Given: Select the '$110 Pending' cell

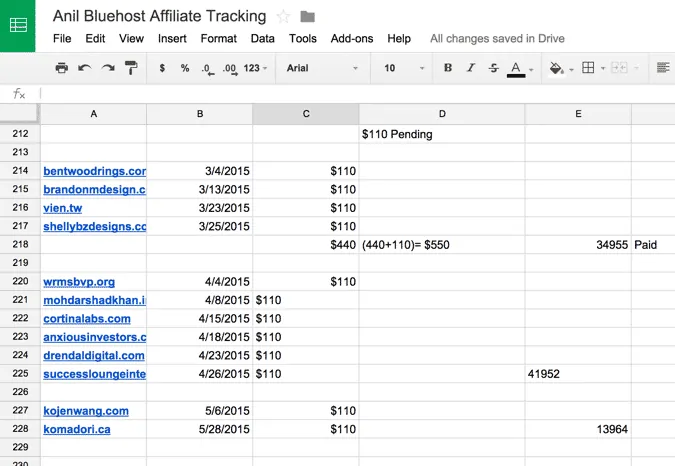Looking at the screenshot, I should 442,134.
